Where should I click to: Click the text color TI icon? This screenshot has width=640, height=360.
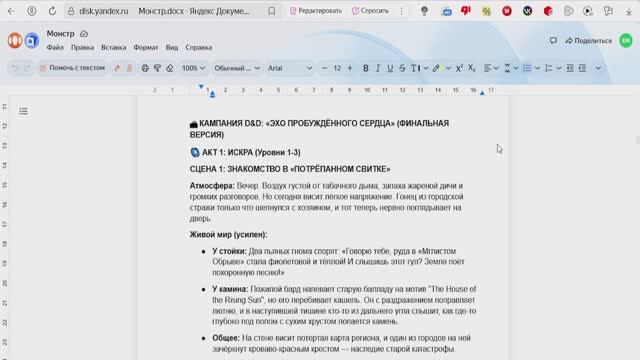[x=416, y=68]
